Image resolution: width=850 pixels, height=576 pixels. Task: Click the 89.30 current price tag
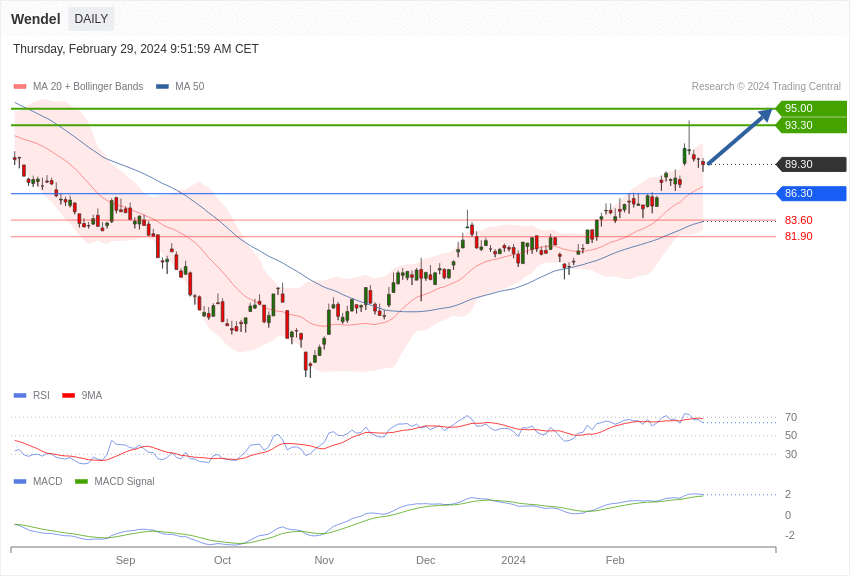pos(810,164)
